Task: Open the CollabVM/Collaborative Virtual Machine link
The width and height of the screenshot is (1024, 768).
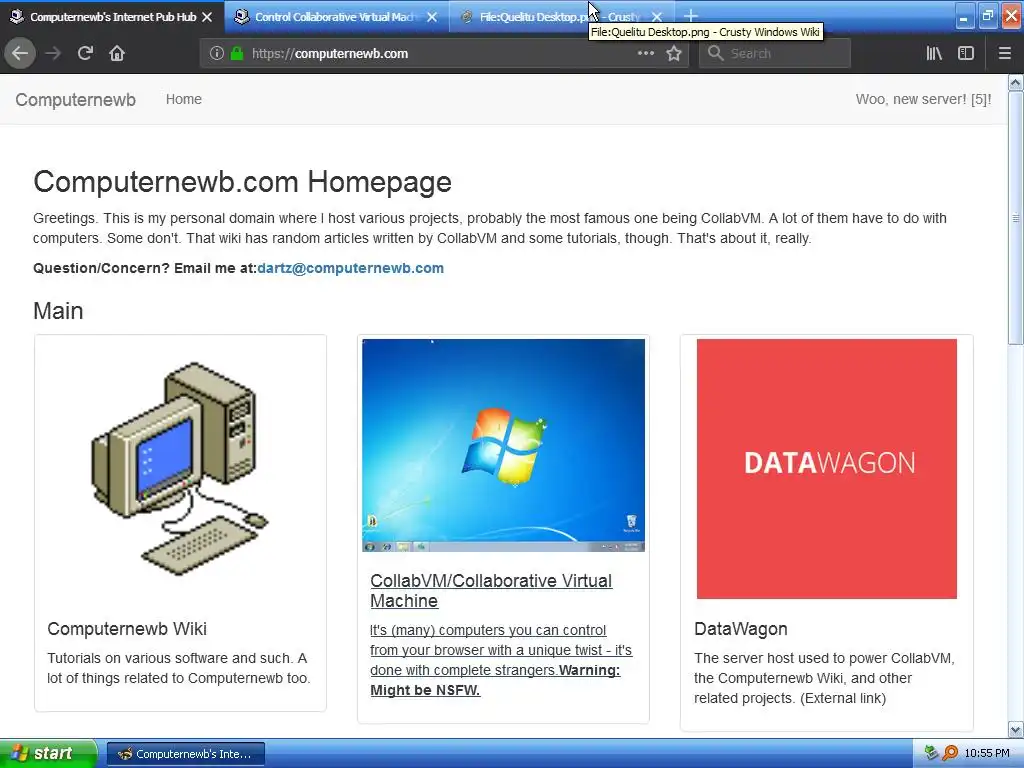Action: point(491,590)
